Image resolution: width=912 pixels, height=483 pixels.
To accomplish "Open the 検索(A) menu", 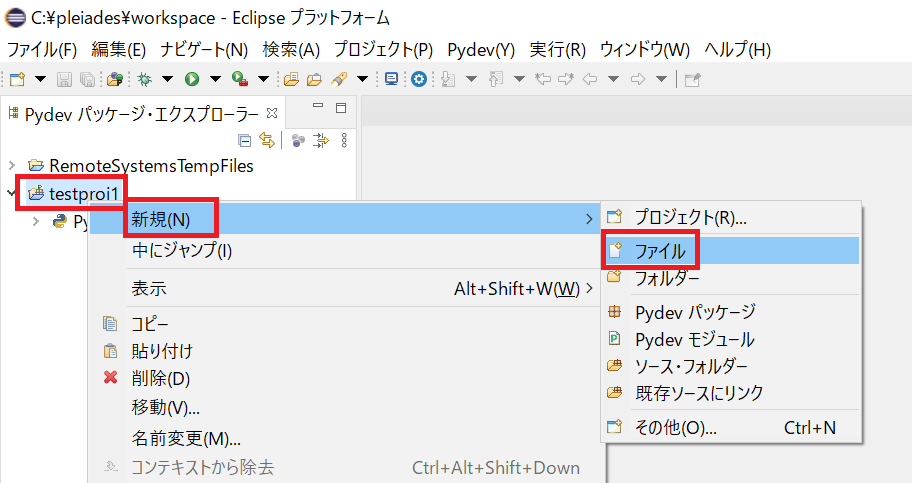I will [291, 50].
